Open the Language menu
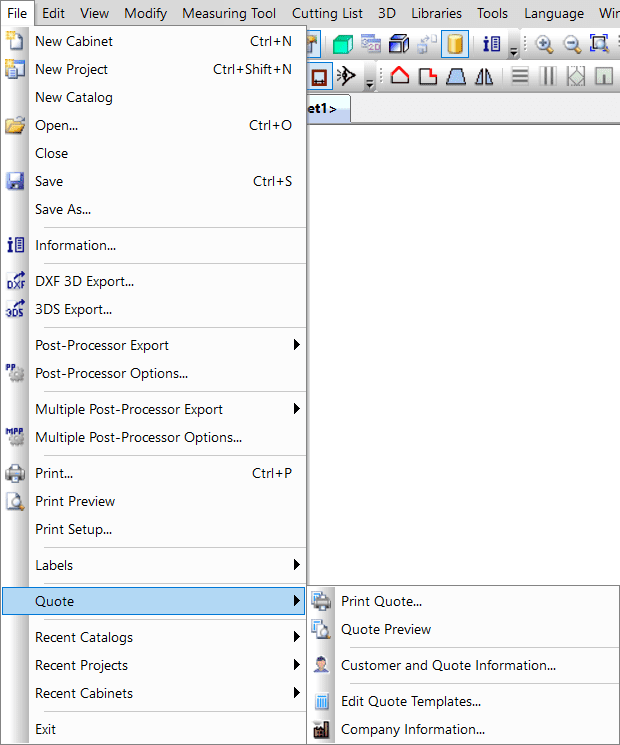Image resolution: width=620 pixels, height=745 pixels. 554,13
